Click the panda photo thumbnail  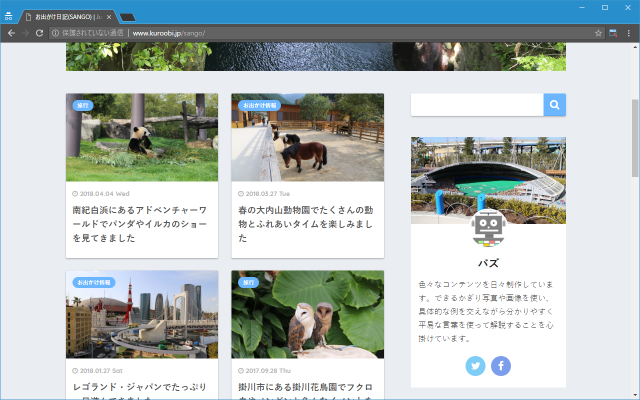(142, 138)
